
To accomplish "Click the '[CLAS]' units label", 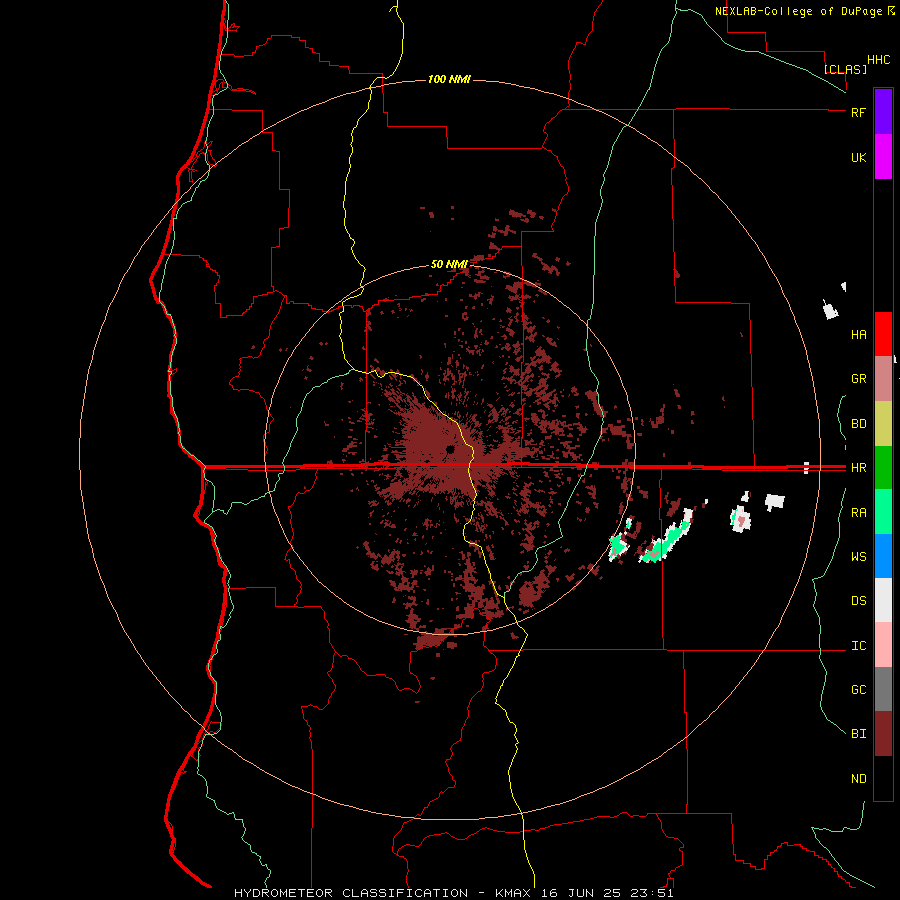I will [845, 69].
